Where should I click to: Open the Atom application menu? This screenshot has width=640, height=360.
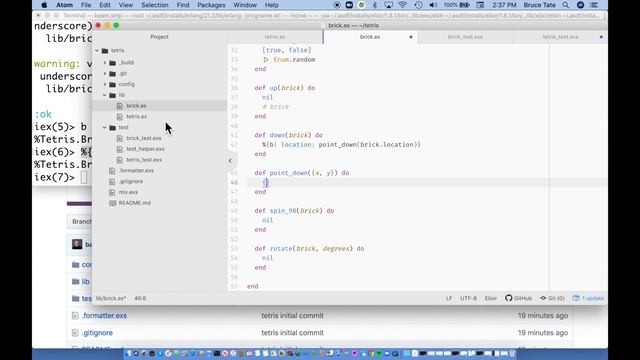[64, 5]
